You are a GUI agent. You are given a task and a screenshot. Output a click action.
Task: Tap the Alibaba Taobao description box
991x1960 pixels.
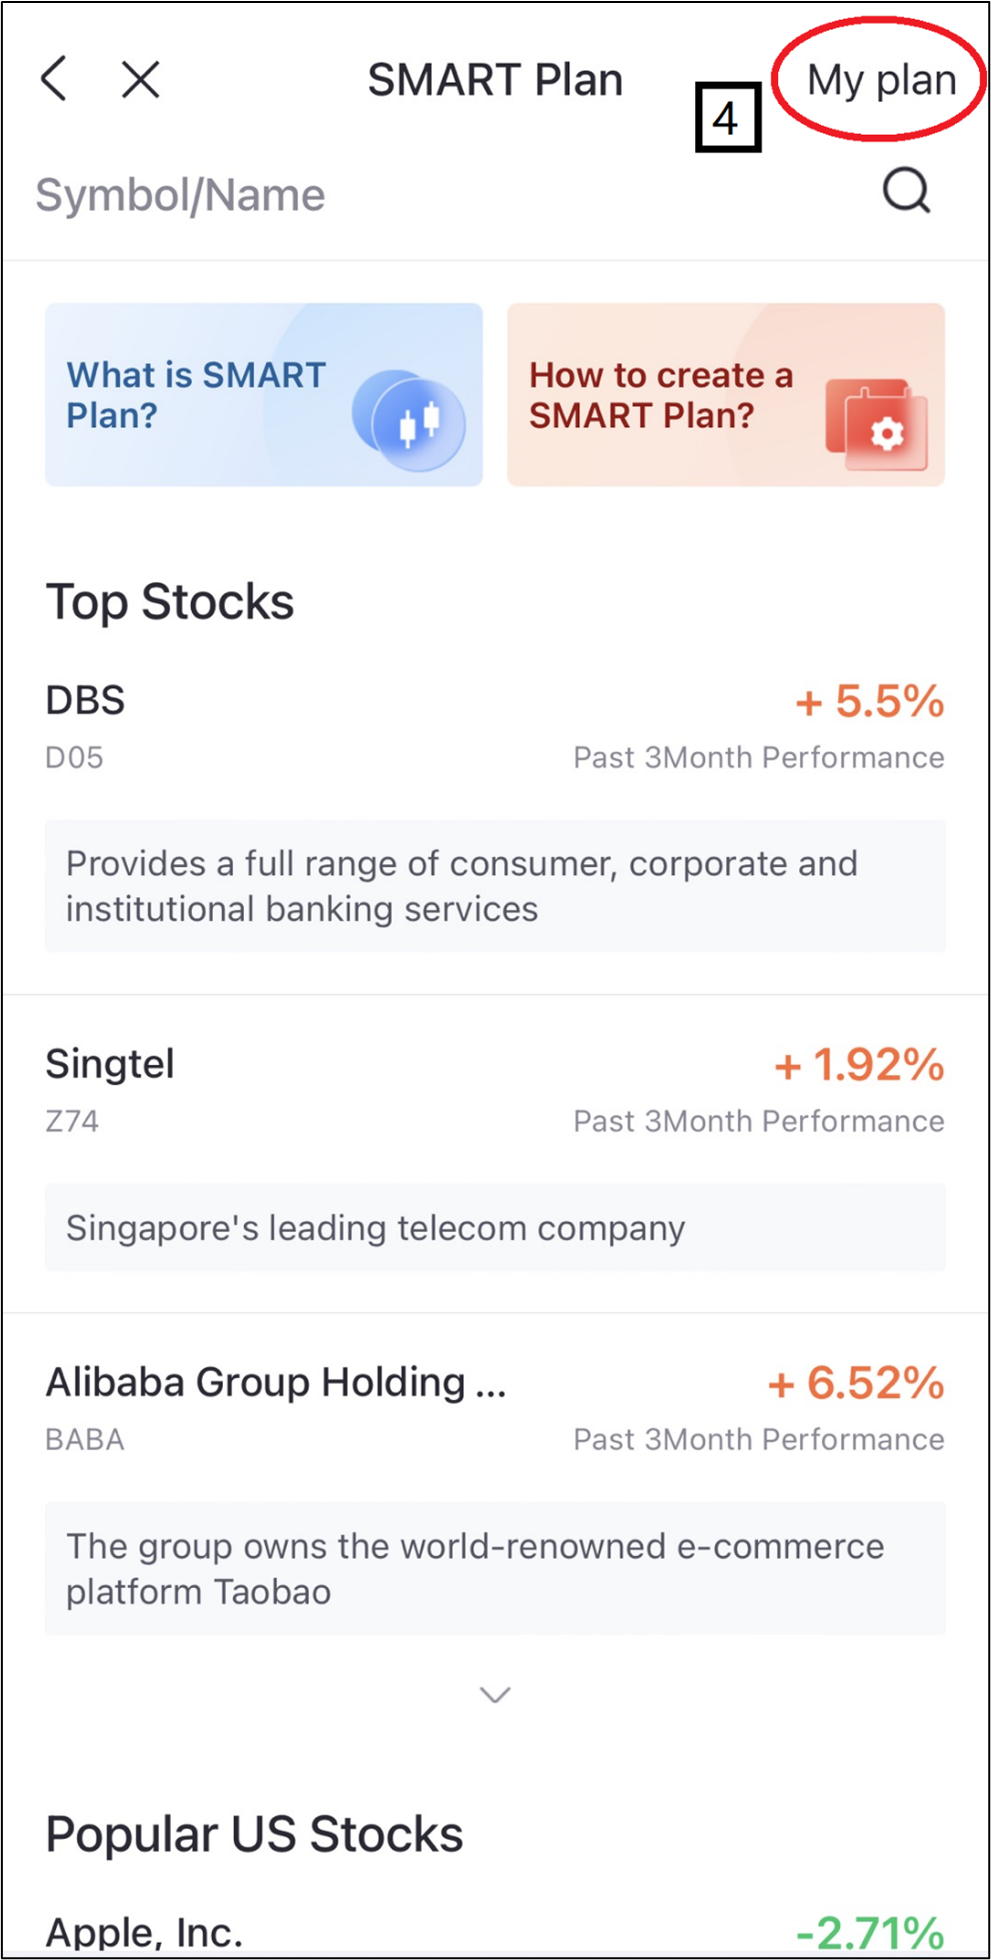tap(495, 1568)
